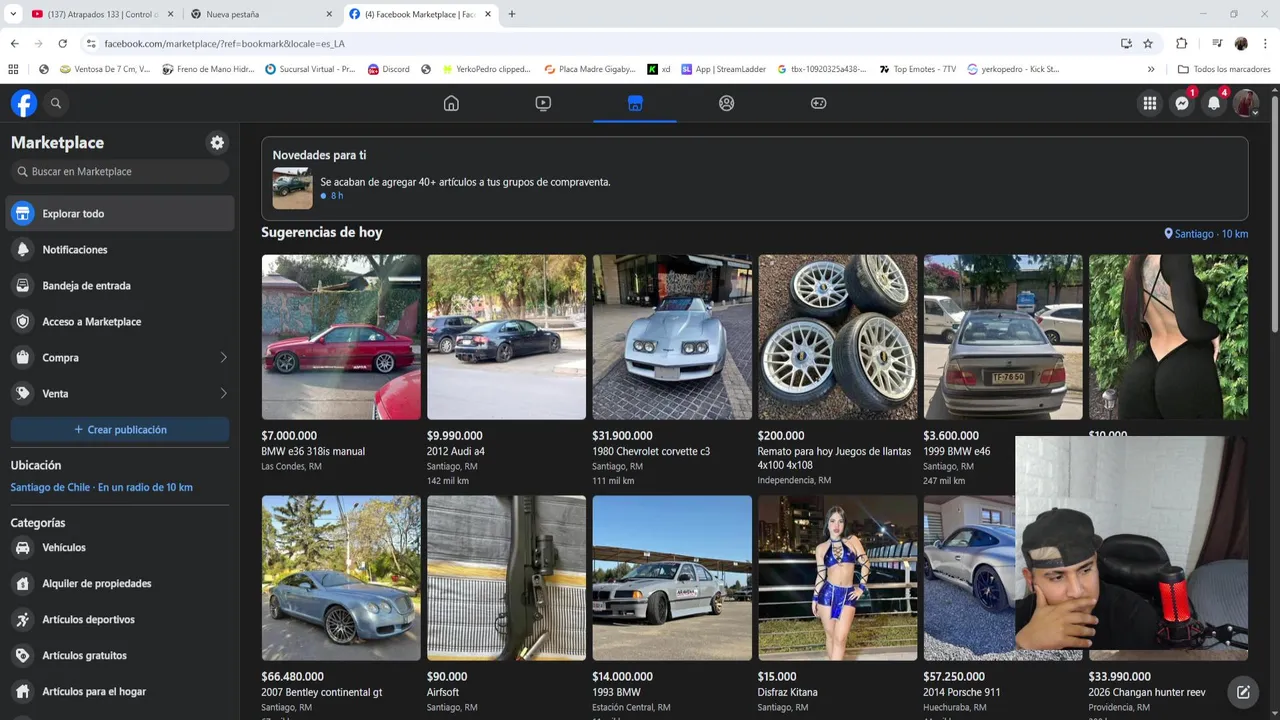Open a new browser tab plus button
Viewport: 1280px width, 720px height.
(512, 14)
